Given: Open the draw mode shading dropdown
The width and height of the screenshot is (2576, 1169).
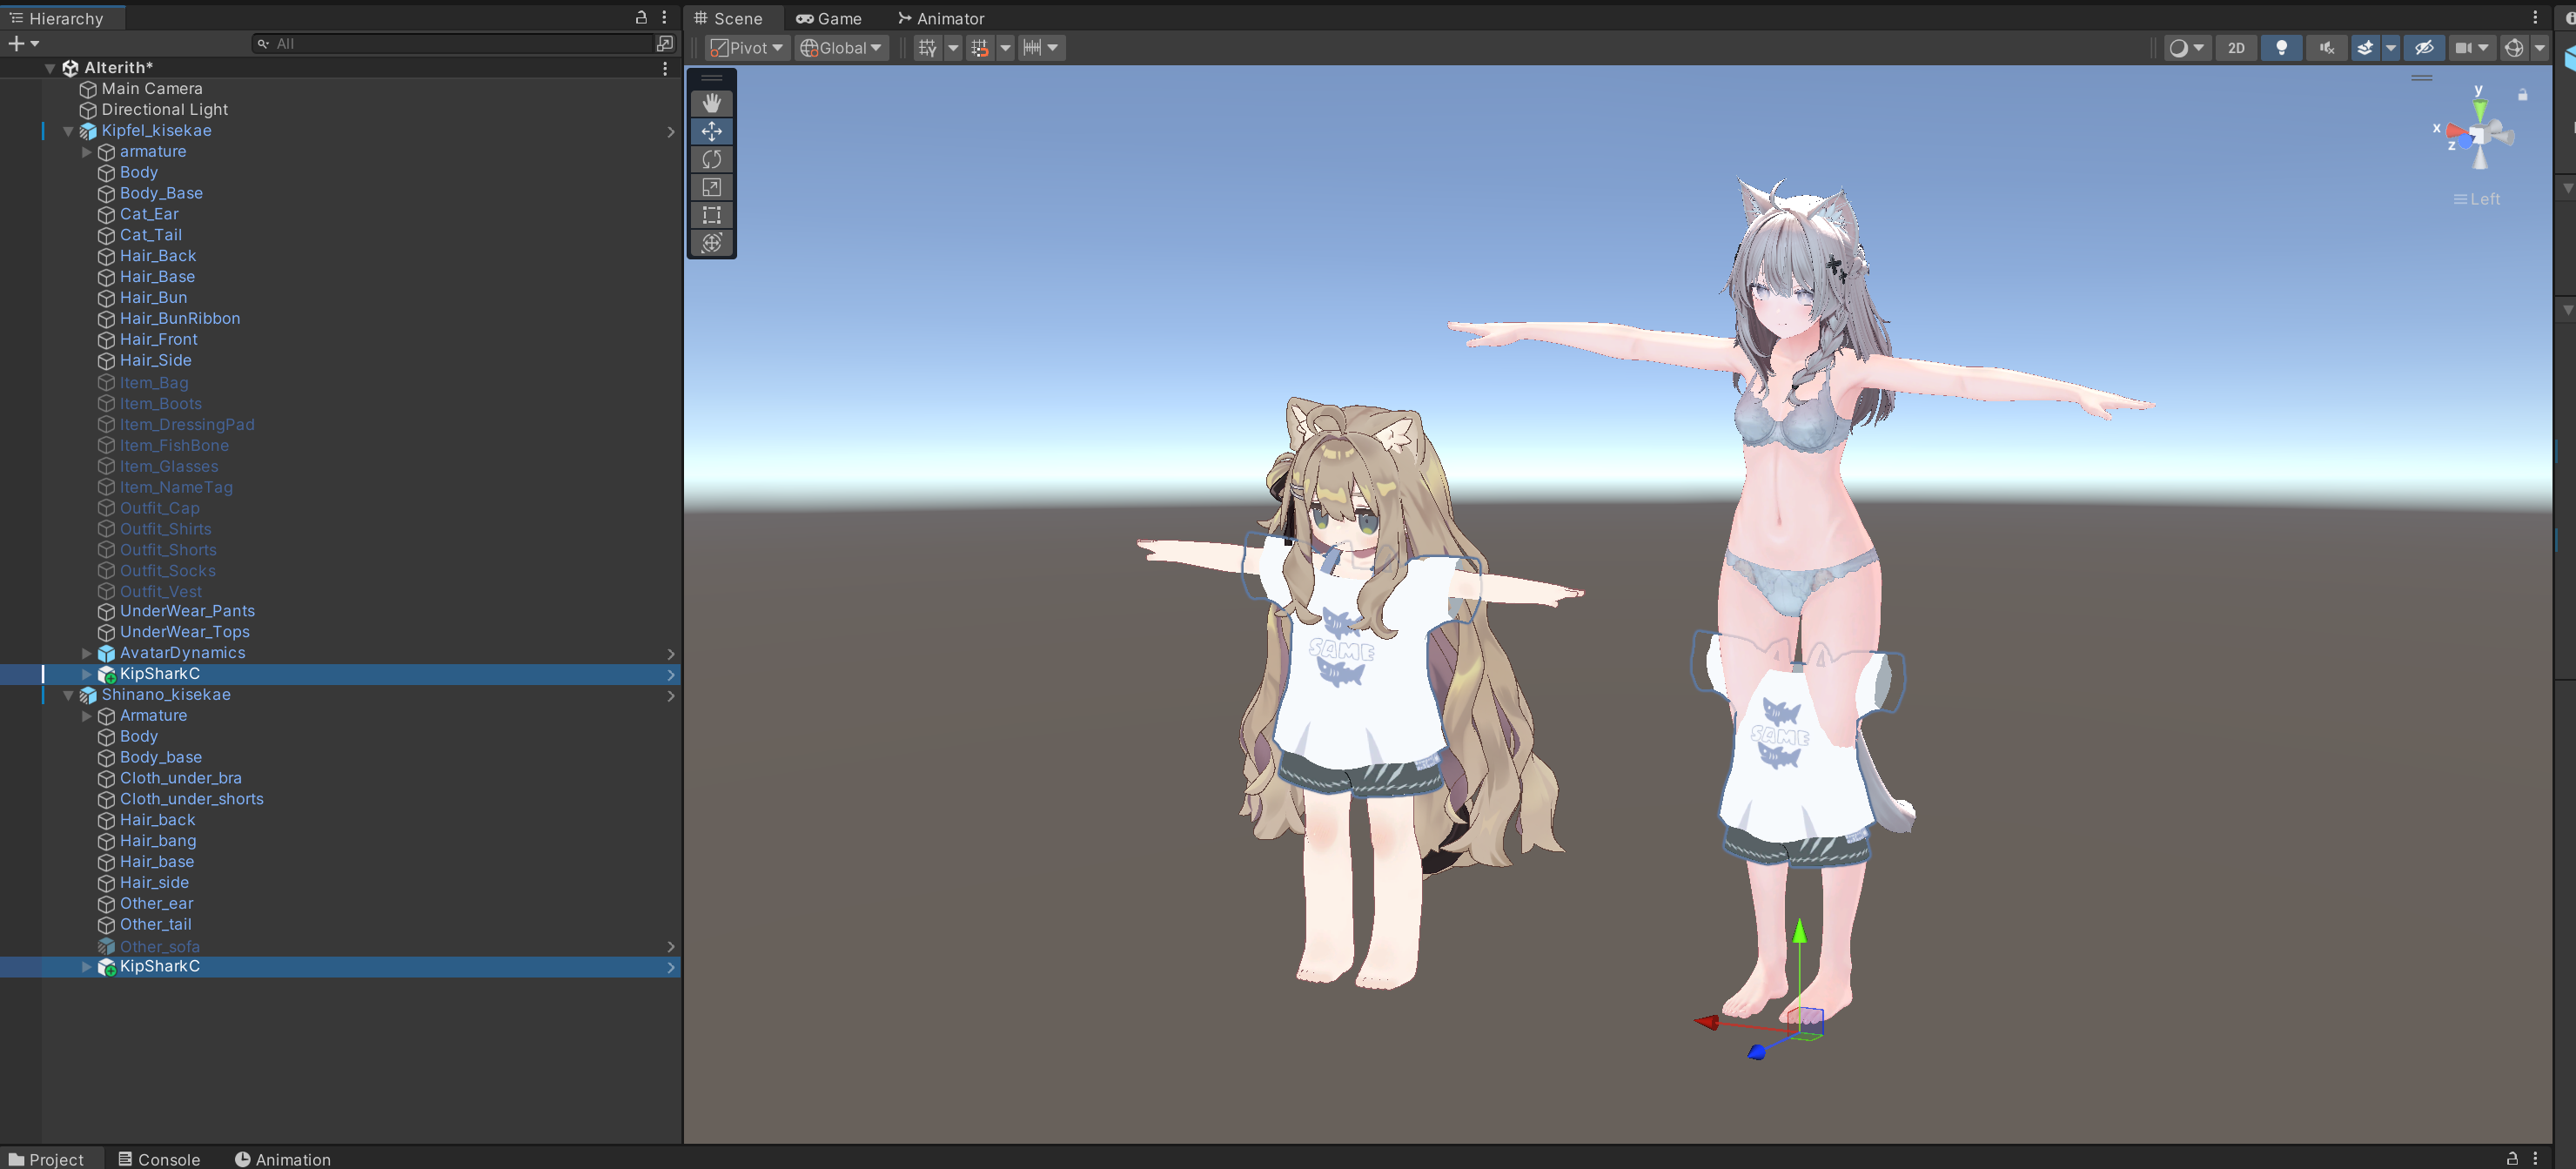Looking at the screenshot, I should pos(2186,48).
